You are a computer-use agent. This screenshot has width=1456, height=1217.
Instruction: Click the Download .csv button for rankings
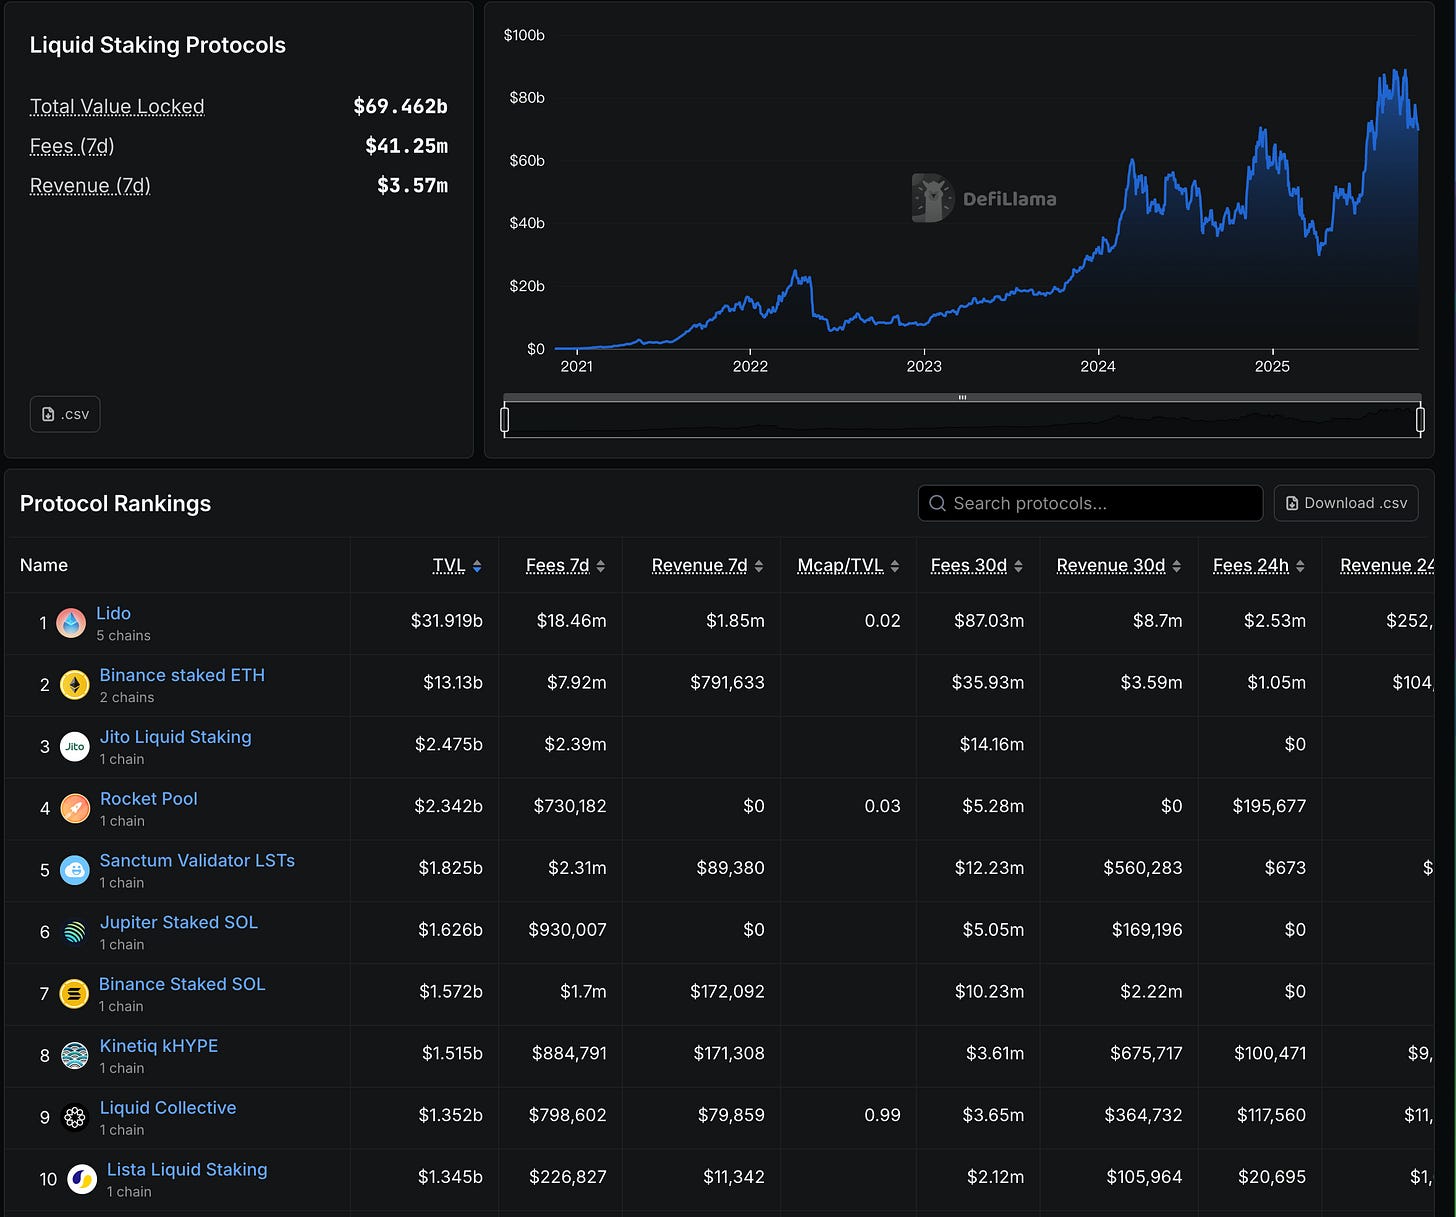click(x=1346, y=503)
